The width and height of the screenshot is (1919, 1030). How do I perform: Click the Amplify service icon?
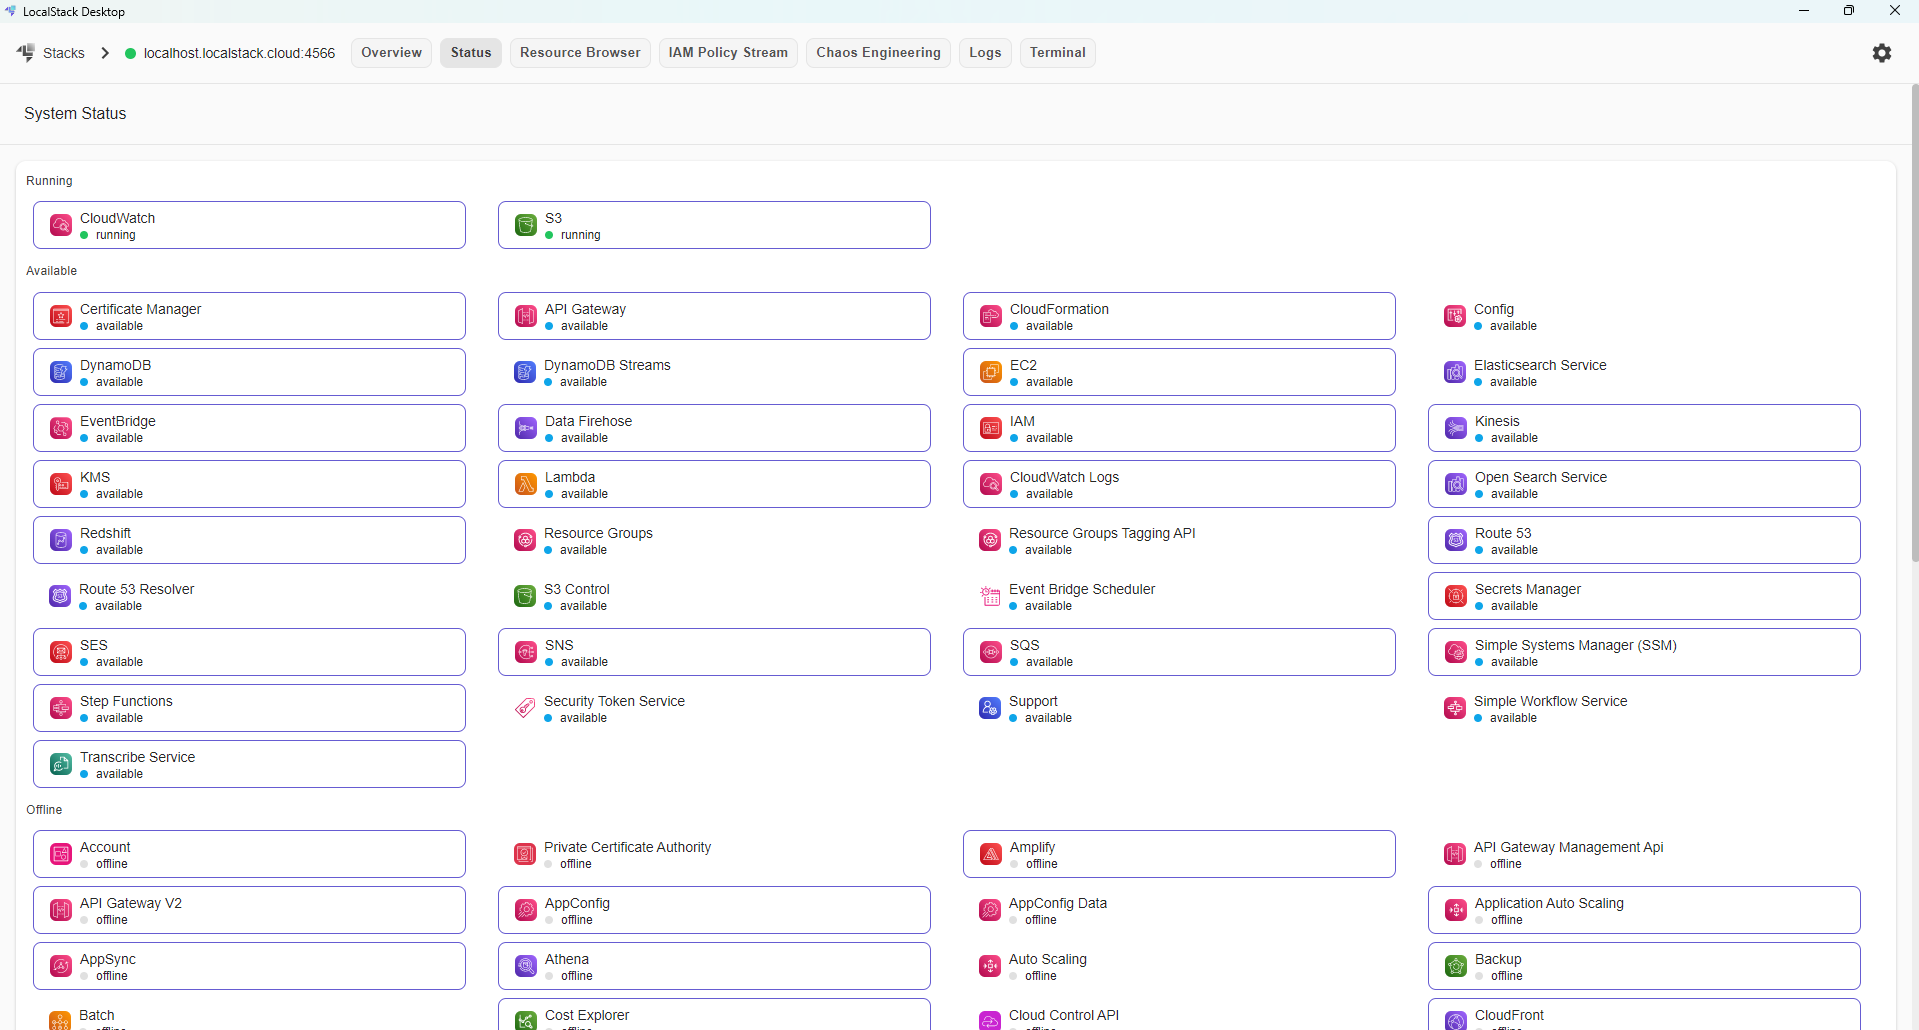pyautogui.click(x=991, y=854)
